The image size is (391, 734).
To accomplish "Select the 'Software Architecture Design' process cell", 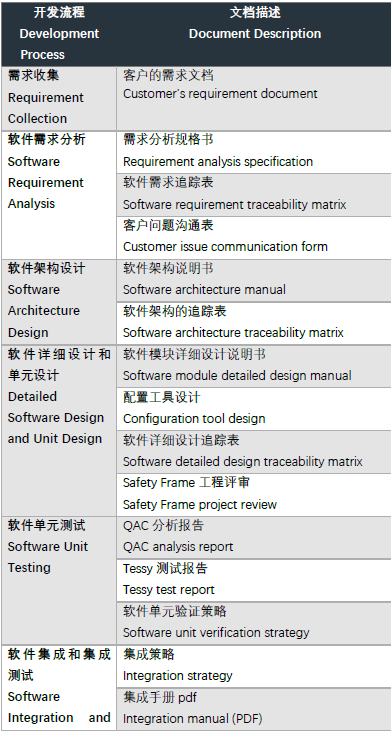I will 59,302.
